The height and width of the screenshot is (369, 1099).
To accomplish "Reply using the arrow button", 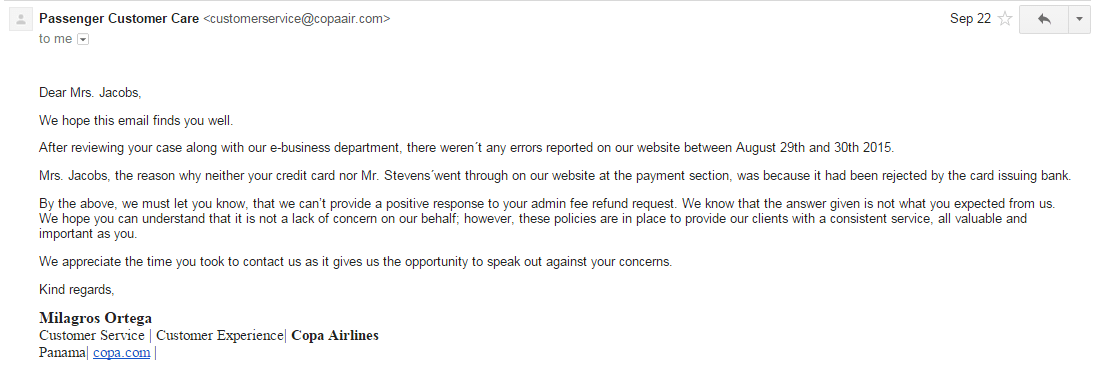I will coord(1044,20).
